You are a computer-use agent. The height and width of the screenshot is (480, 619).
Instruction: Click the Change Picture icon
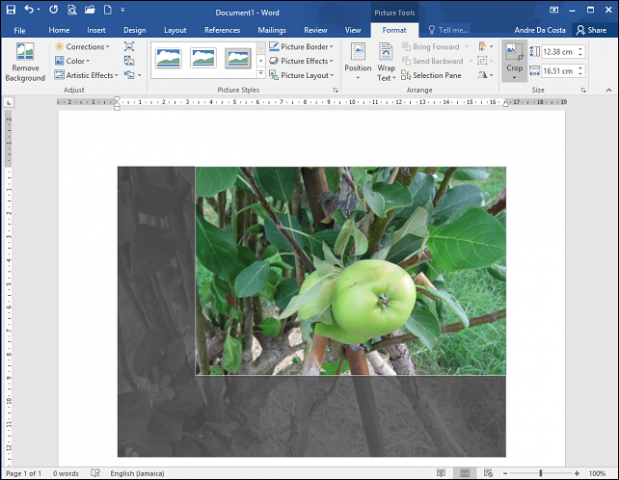129,61
